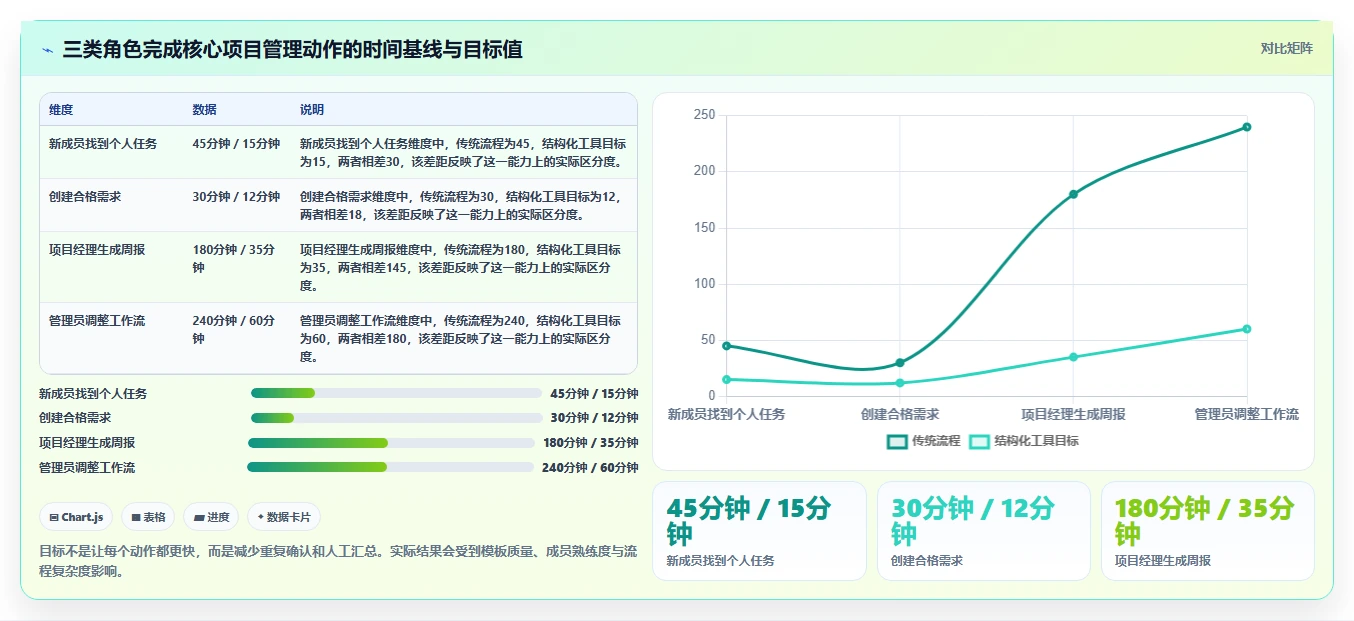Click the 240分钟 / 60分钟 progress value label
1354x621 pixels.
tap(590, 467)
